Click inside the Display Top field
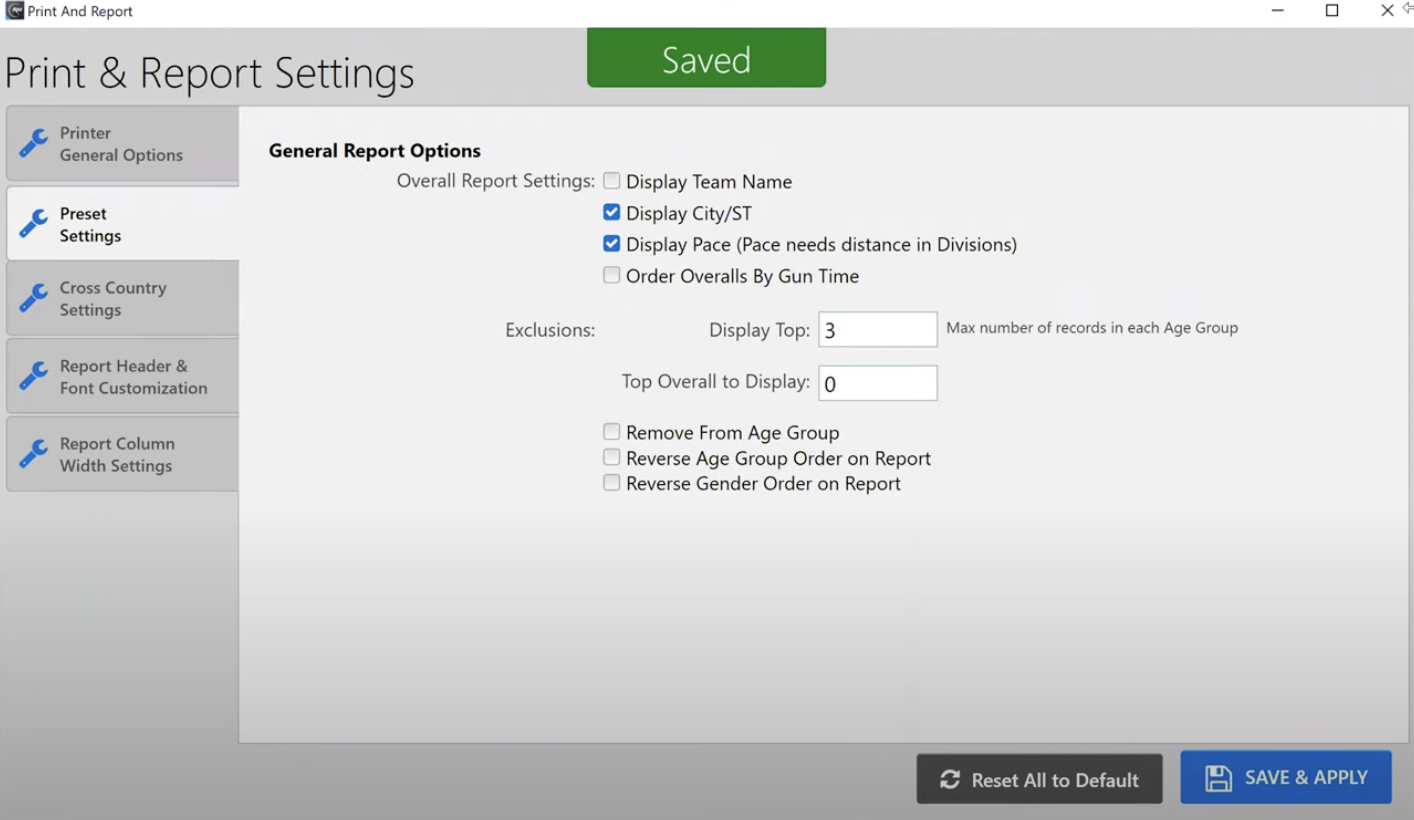 point(877,330)
